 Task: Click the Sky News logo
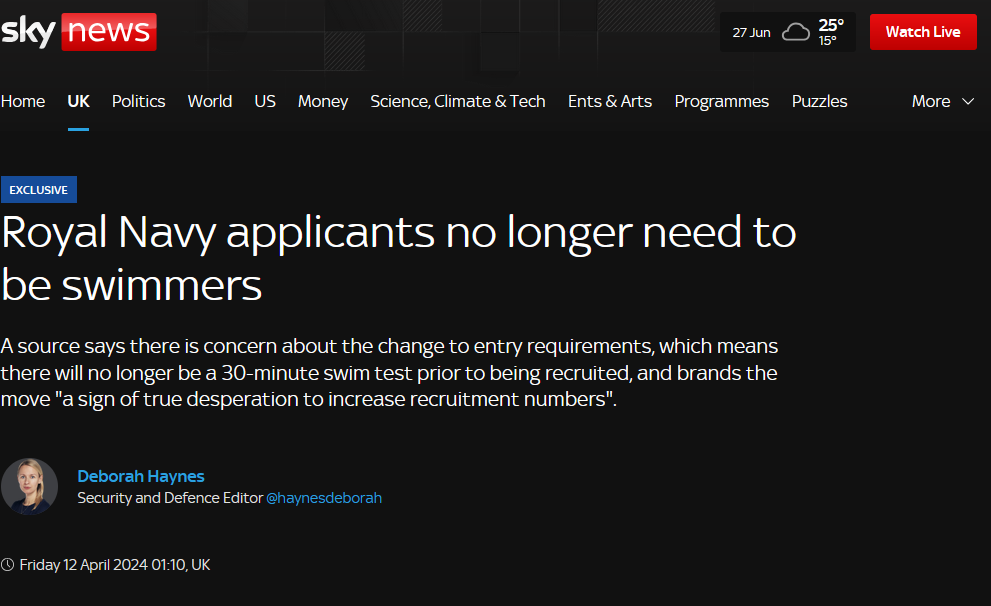[78, 31]
